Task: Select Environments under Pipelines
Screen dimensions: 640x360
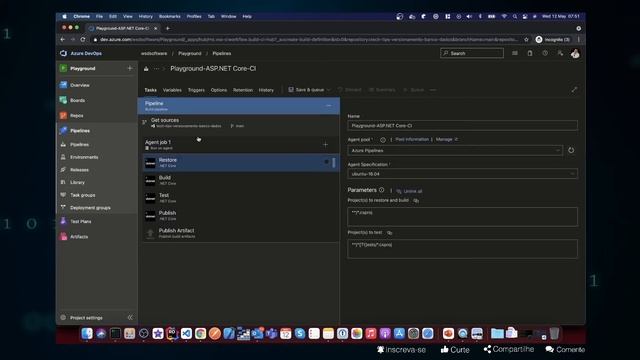Action: (x=84, y=157)
